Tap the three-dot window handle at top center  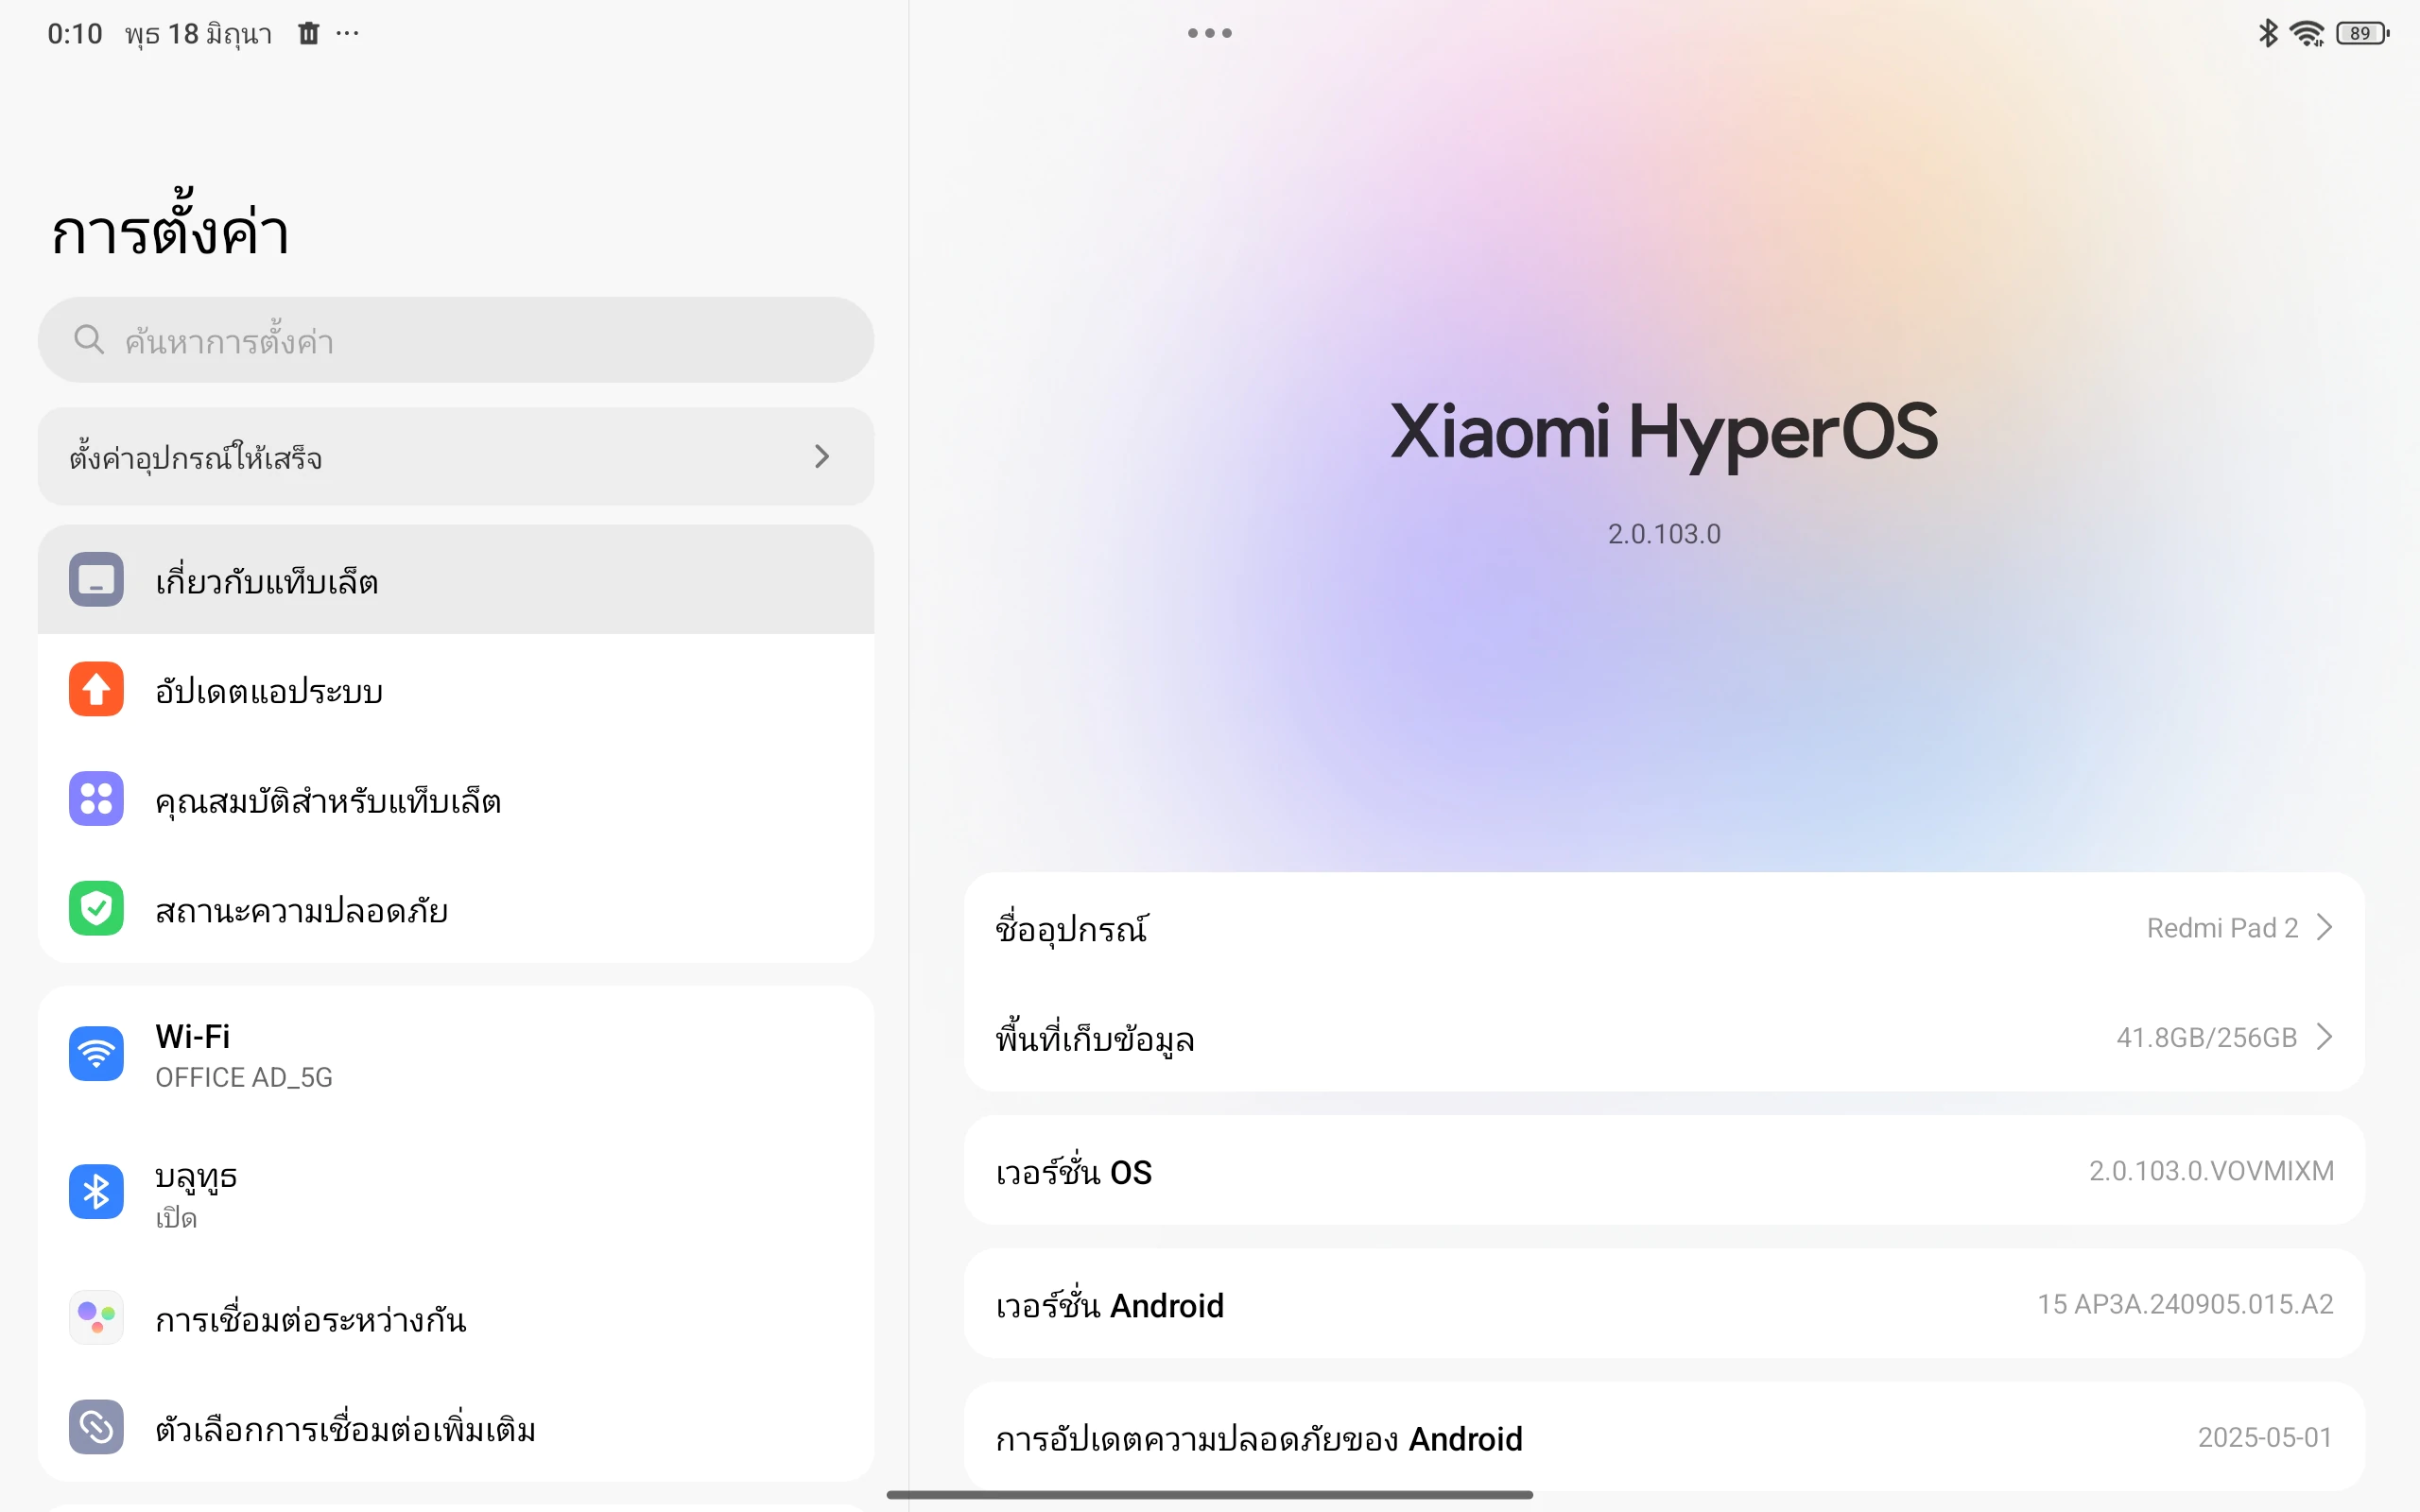pos(1209,33)
